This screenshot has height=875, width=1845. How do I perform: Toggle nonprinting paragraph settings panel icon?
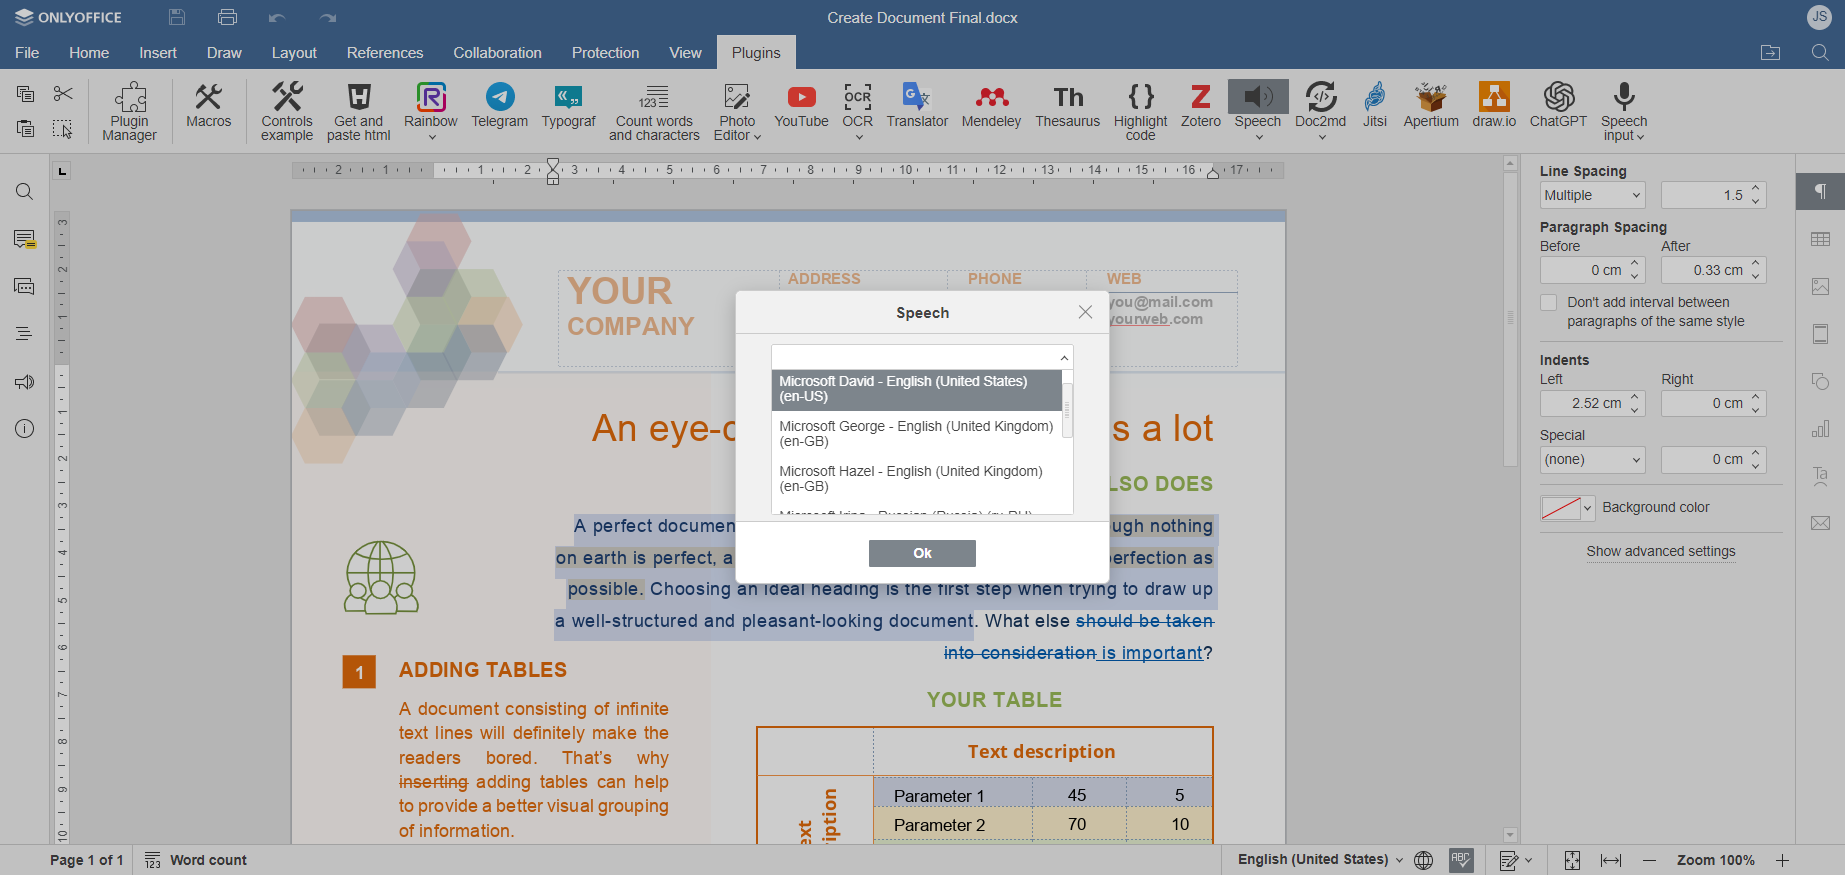coord(1820,191)
